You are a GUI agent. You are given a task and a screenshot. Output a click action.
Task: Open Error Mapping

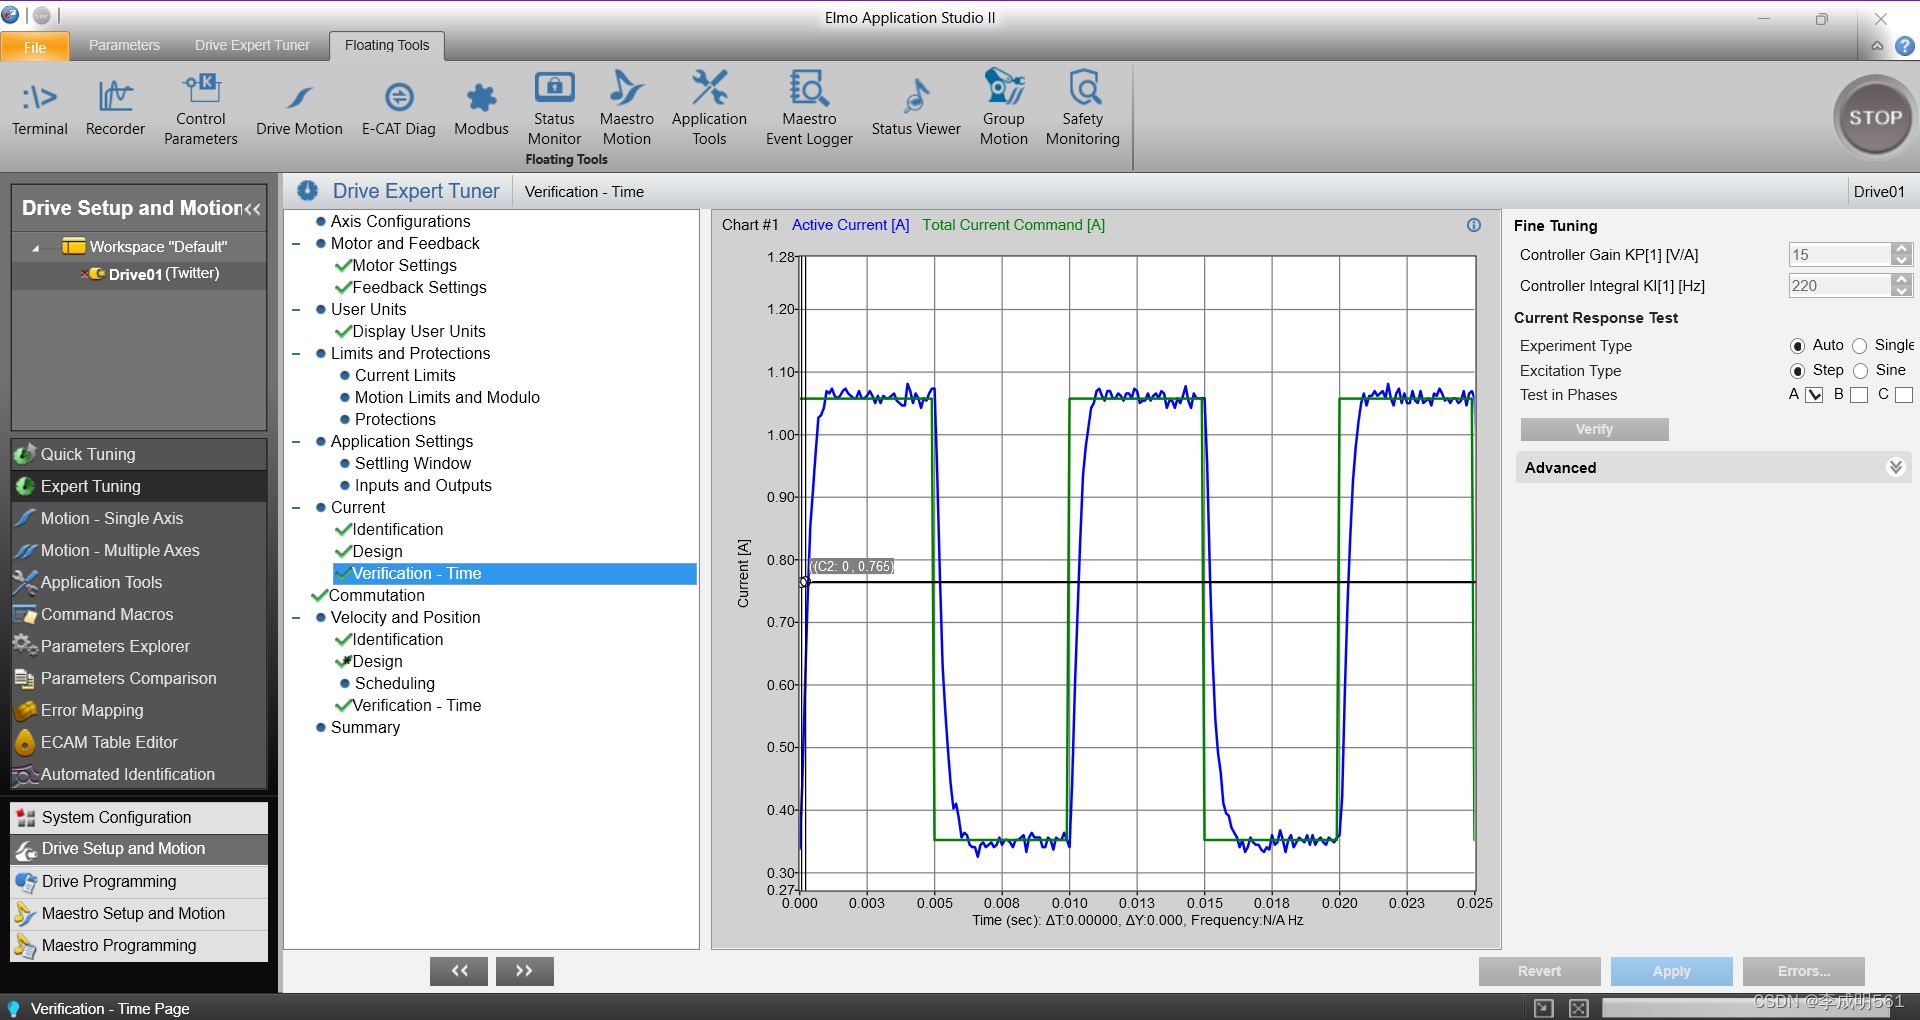[x=139, y=710]
